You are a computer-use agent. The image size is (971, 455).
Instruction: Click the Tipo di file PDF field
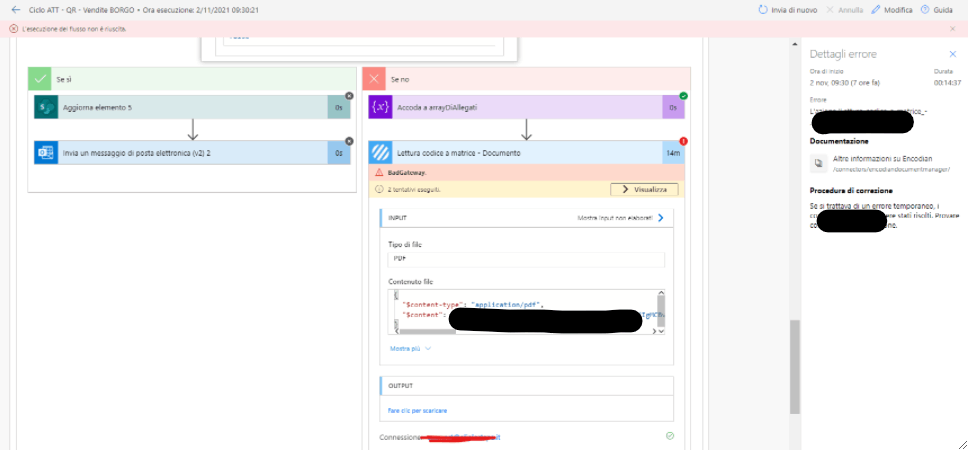pos(526,259)
